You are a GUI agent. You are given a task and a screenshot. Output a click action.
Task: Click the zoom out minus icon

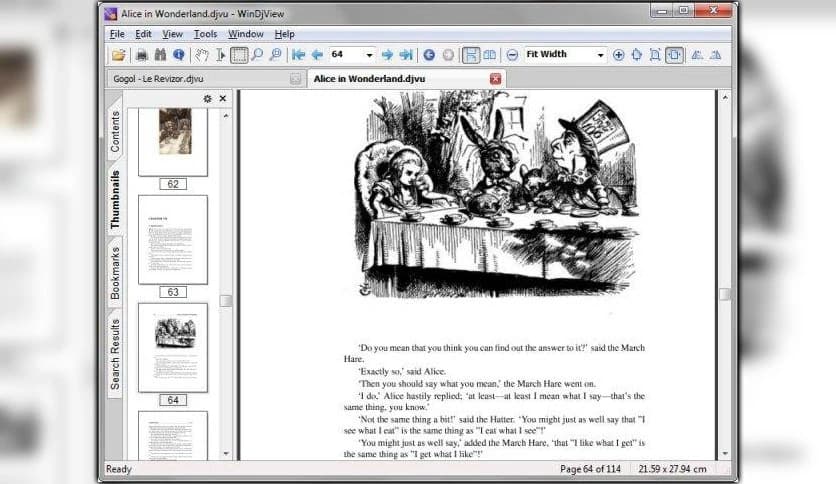[x=512, y=55]
